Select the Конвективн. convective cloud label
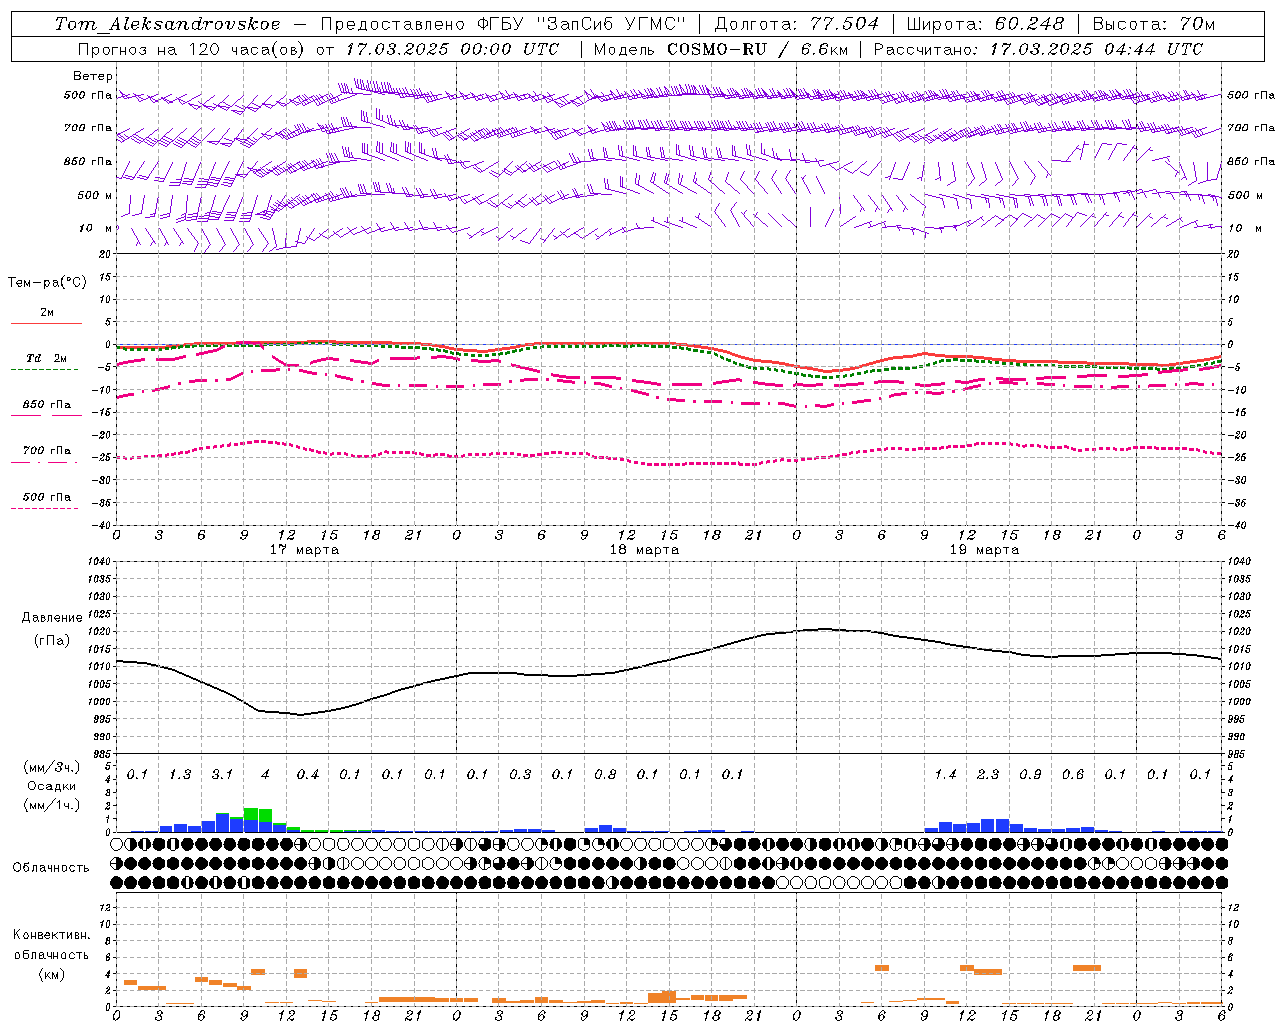 tap(51, 935)
